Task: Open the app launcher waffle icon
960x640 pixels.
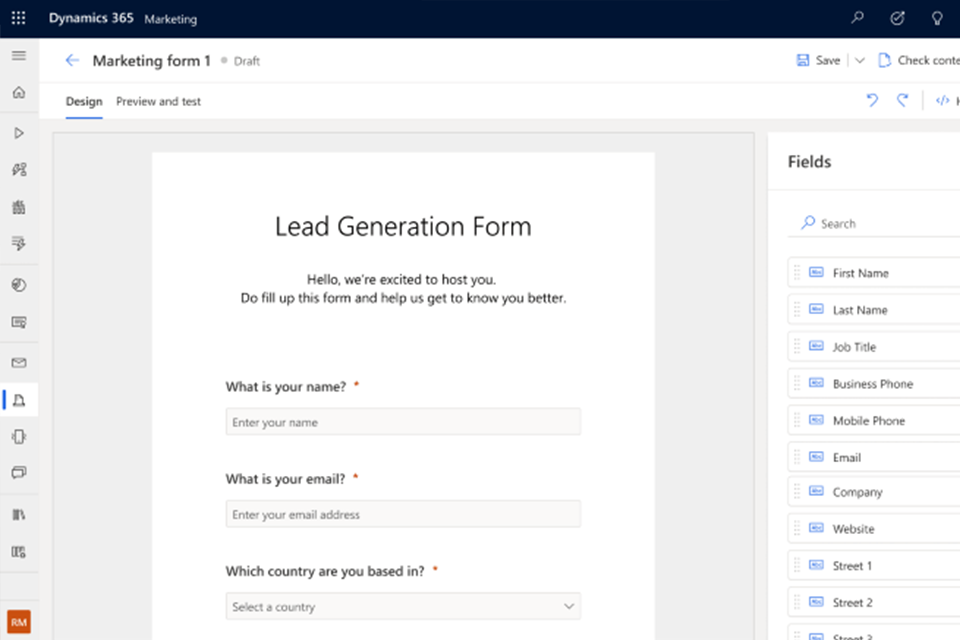Action: (18, 18)
